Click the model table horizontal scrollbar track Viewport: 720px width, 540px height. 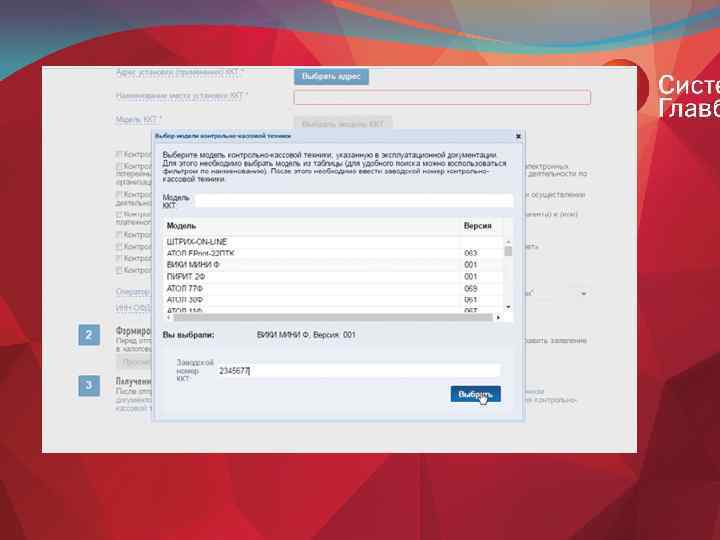pos(333,317)
